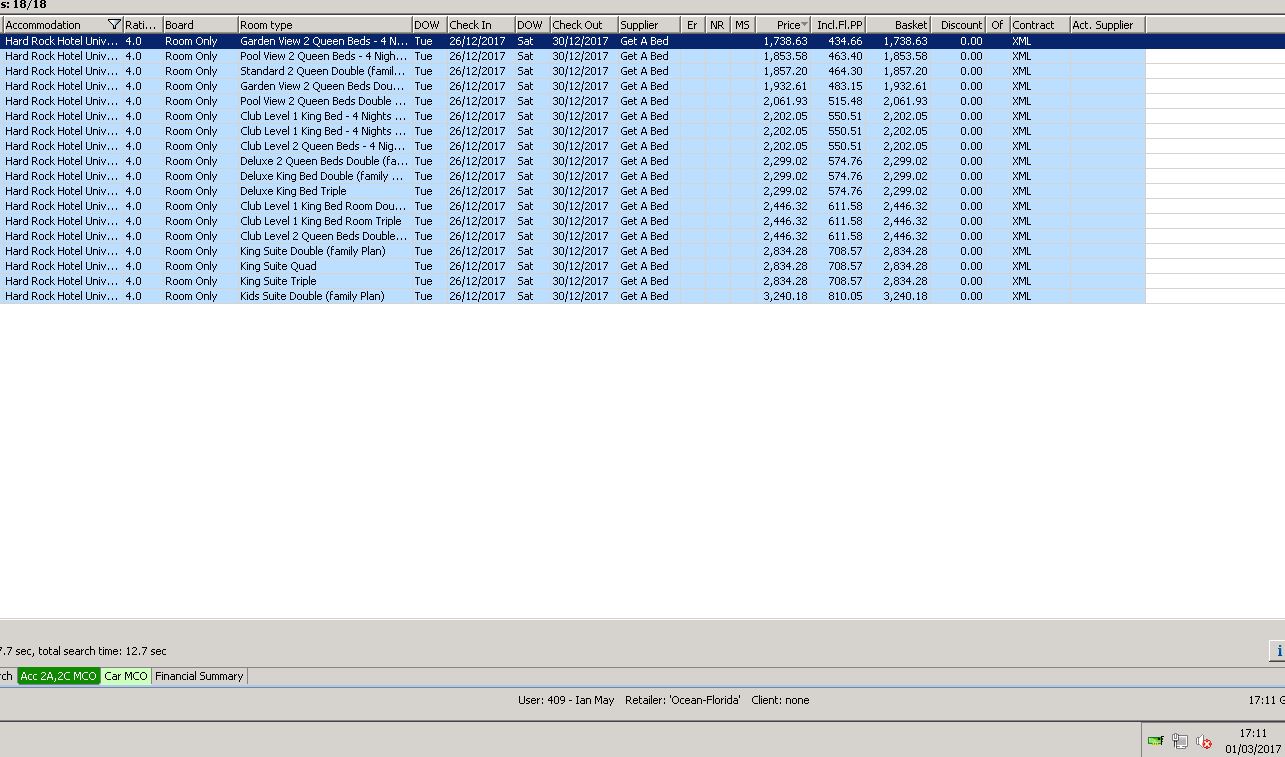This screenshot has height=757, width=1285.
Task: Sort by the Basket column header
Action: point(899,25)
